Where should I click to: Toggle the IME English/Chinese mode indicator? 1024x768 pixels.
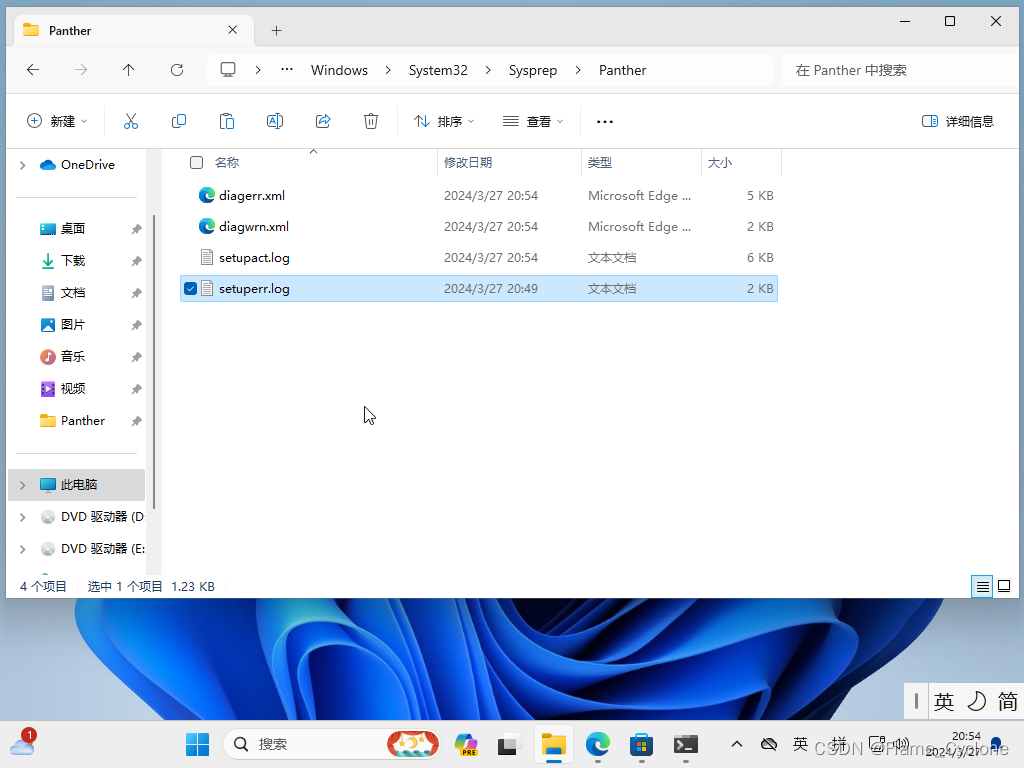pos(944,701)
